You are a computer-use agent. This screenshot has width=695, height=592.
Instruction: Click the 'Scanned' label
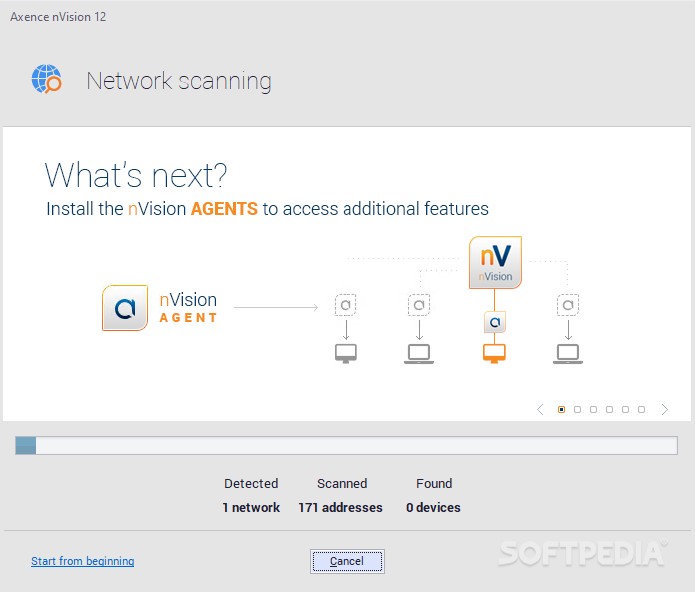342,483
